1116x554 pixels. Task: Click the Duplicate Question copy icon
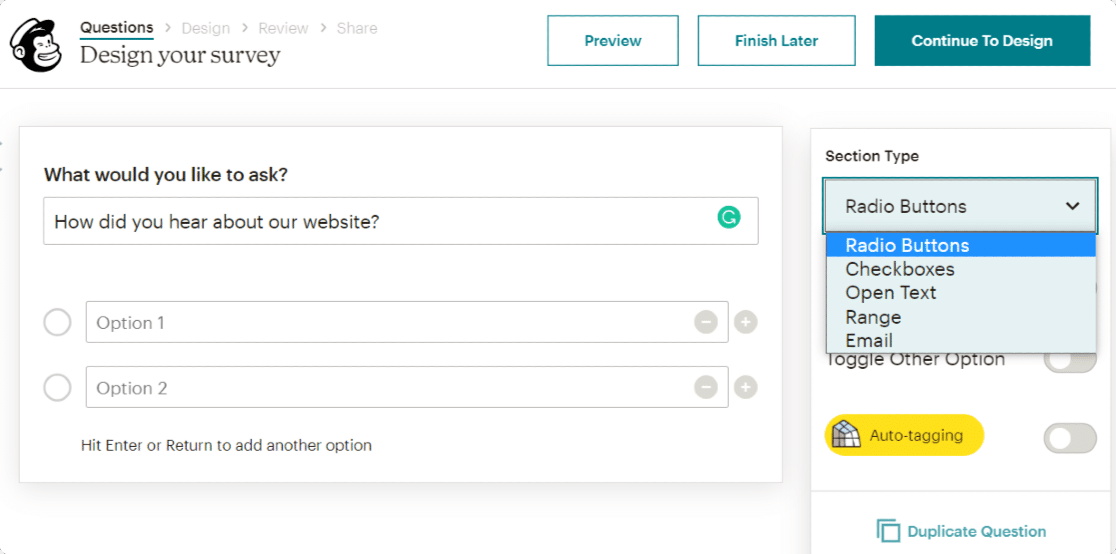click(888, 531)
